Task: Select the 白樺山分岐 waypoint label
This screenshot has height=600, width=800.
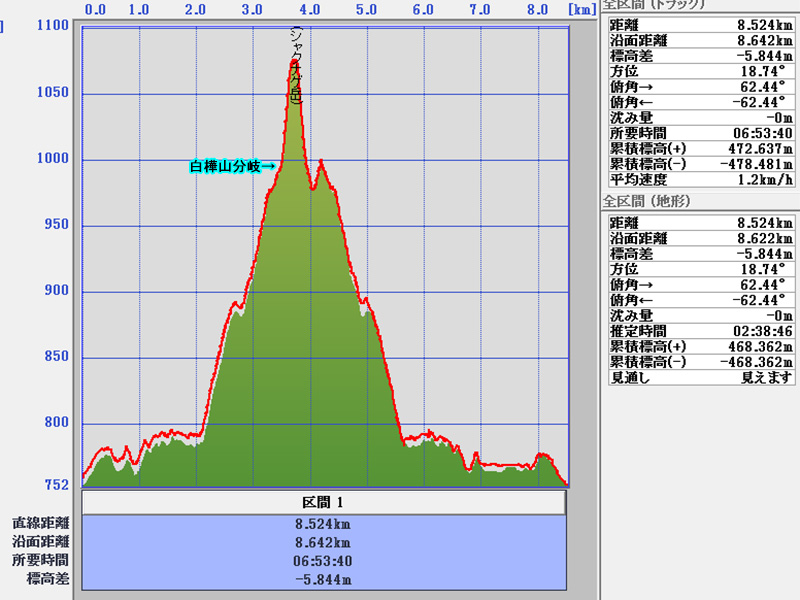Action: tap(232, 166)
